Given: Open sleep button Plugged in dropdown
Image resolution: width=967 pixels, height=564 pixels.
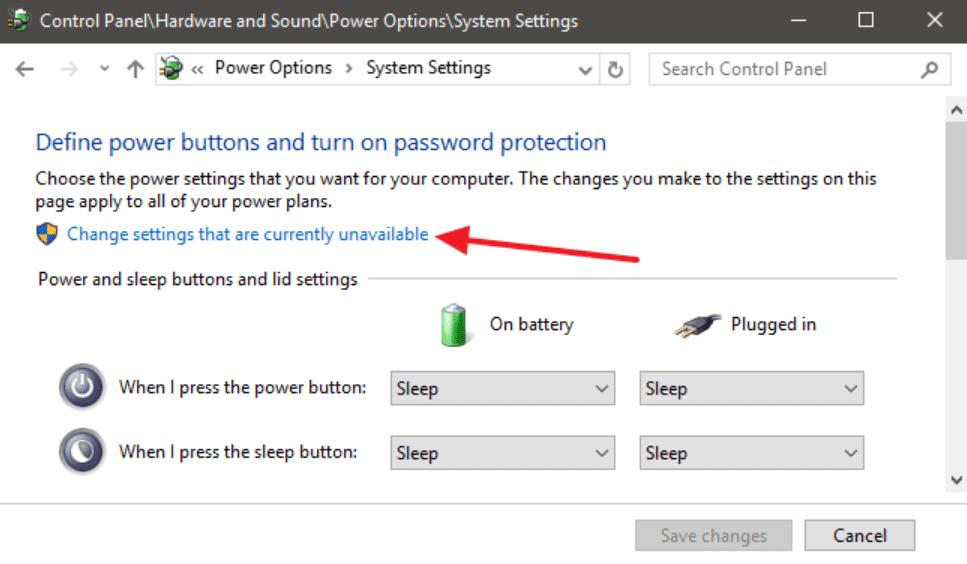Looking at the screenshot, I should click(x=751, y=453).
